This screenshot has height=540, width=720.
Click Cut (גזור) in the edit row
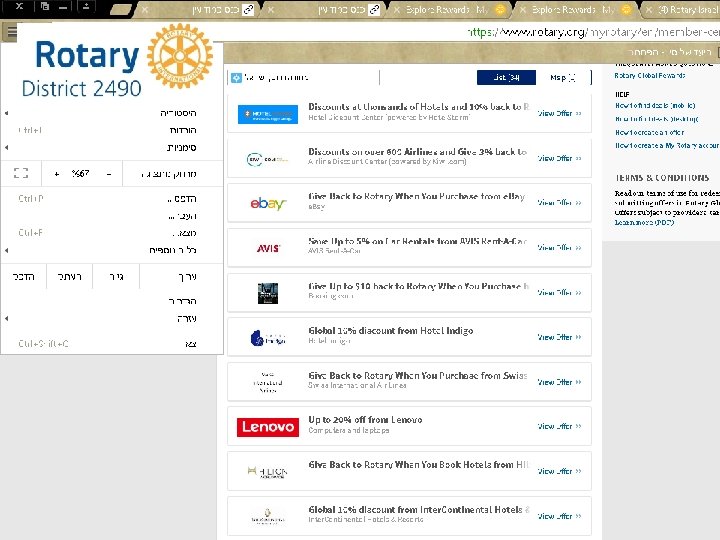coord(116,277)
